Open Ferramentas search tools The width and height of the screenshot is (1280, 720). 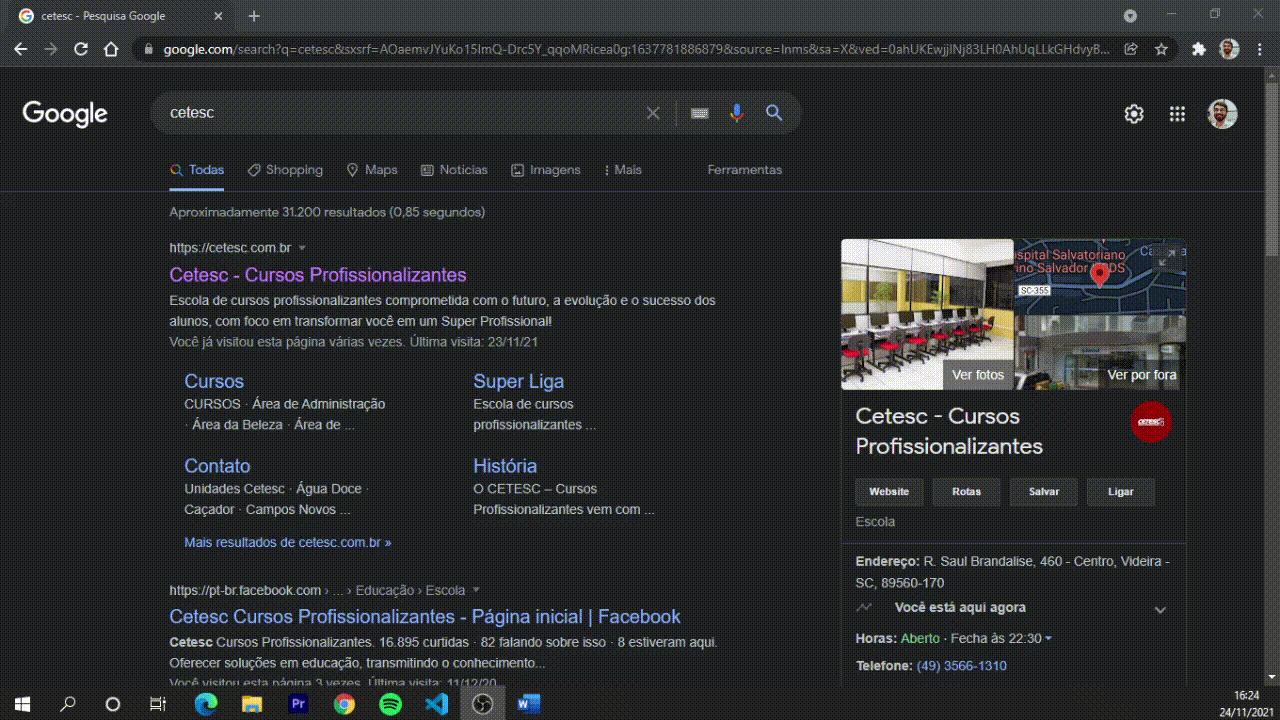click(x=745, y=170)
